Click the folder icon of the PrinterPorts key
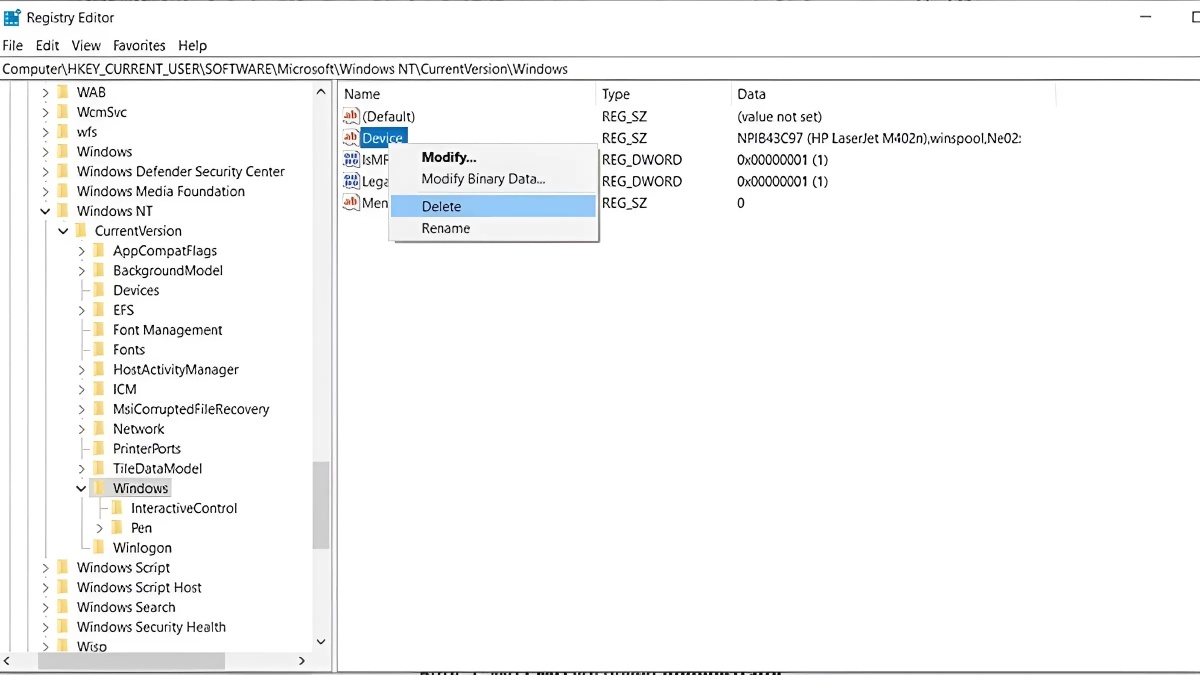 (x=99, y=448)
